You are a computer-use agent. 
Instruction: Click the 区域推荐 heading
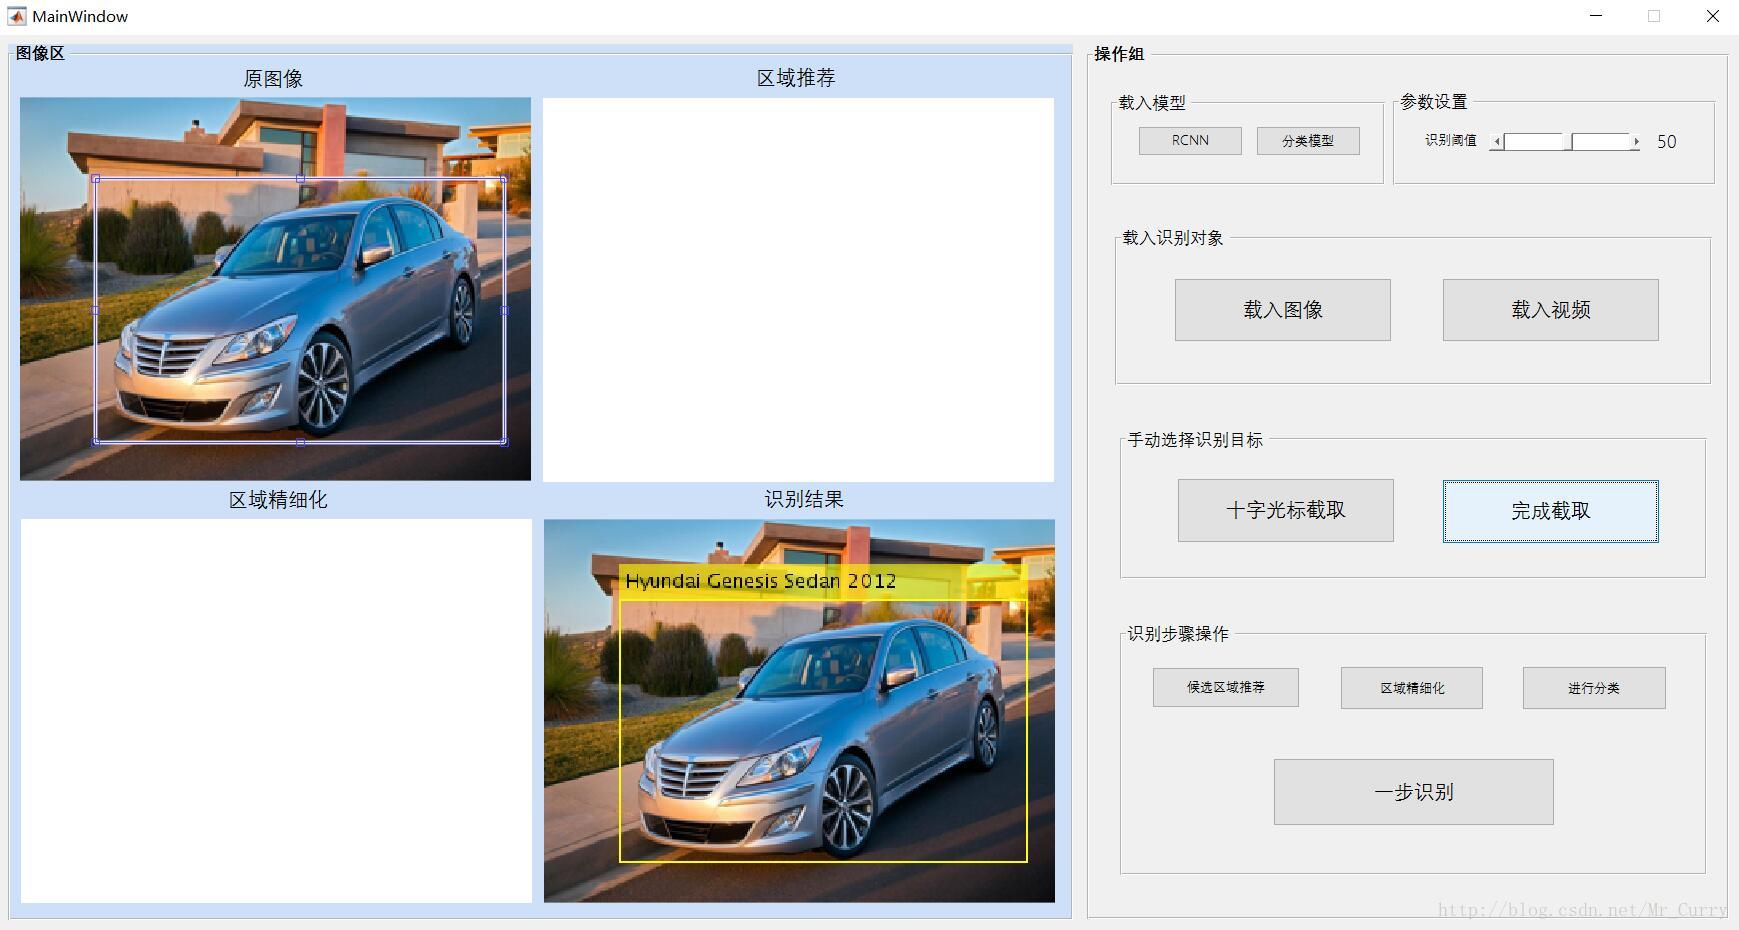click(796, 78)
